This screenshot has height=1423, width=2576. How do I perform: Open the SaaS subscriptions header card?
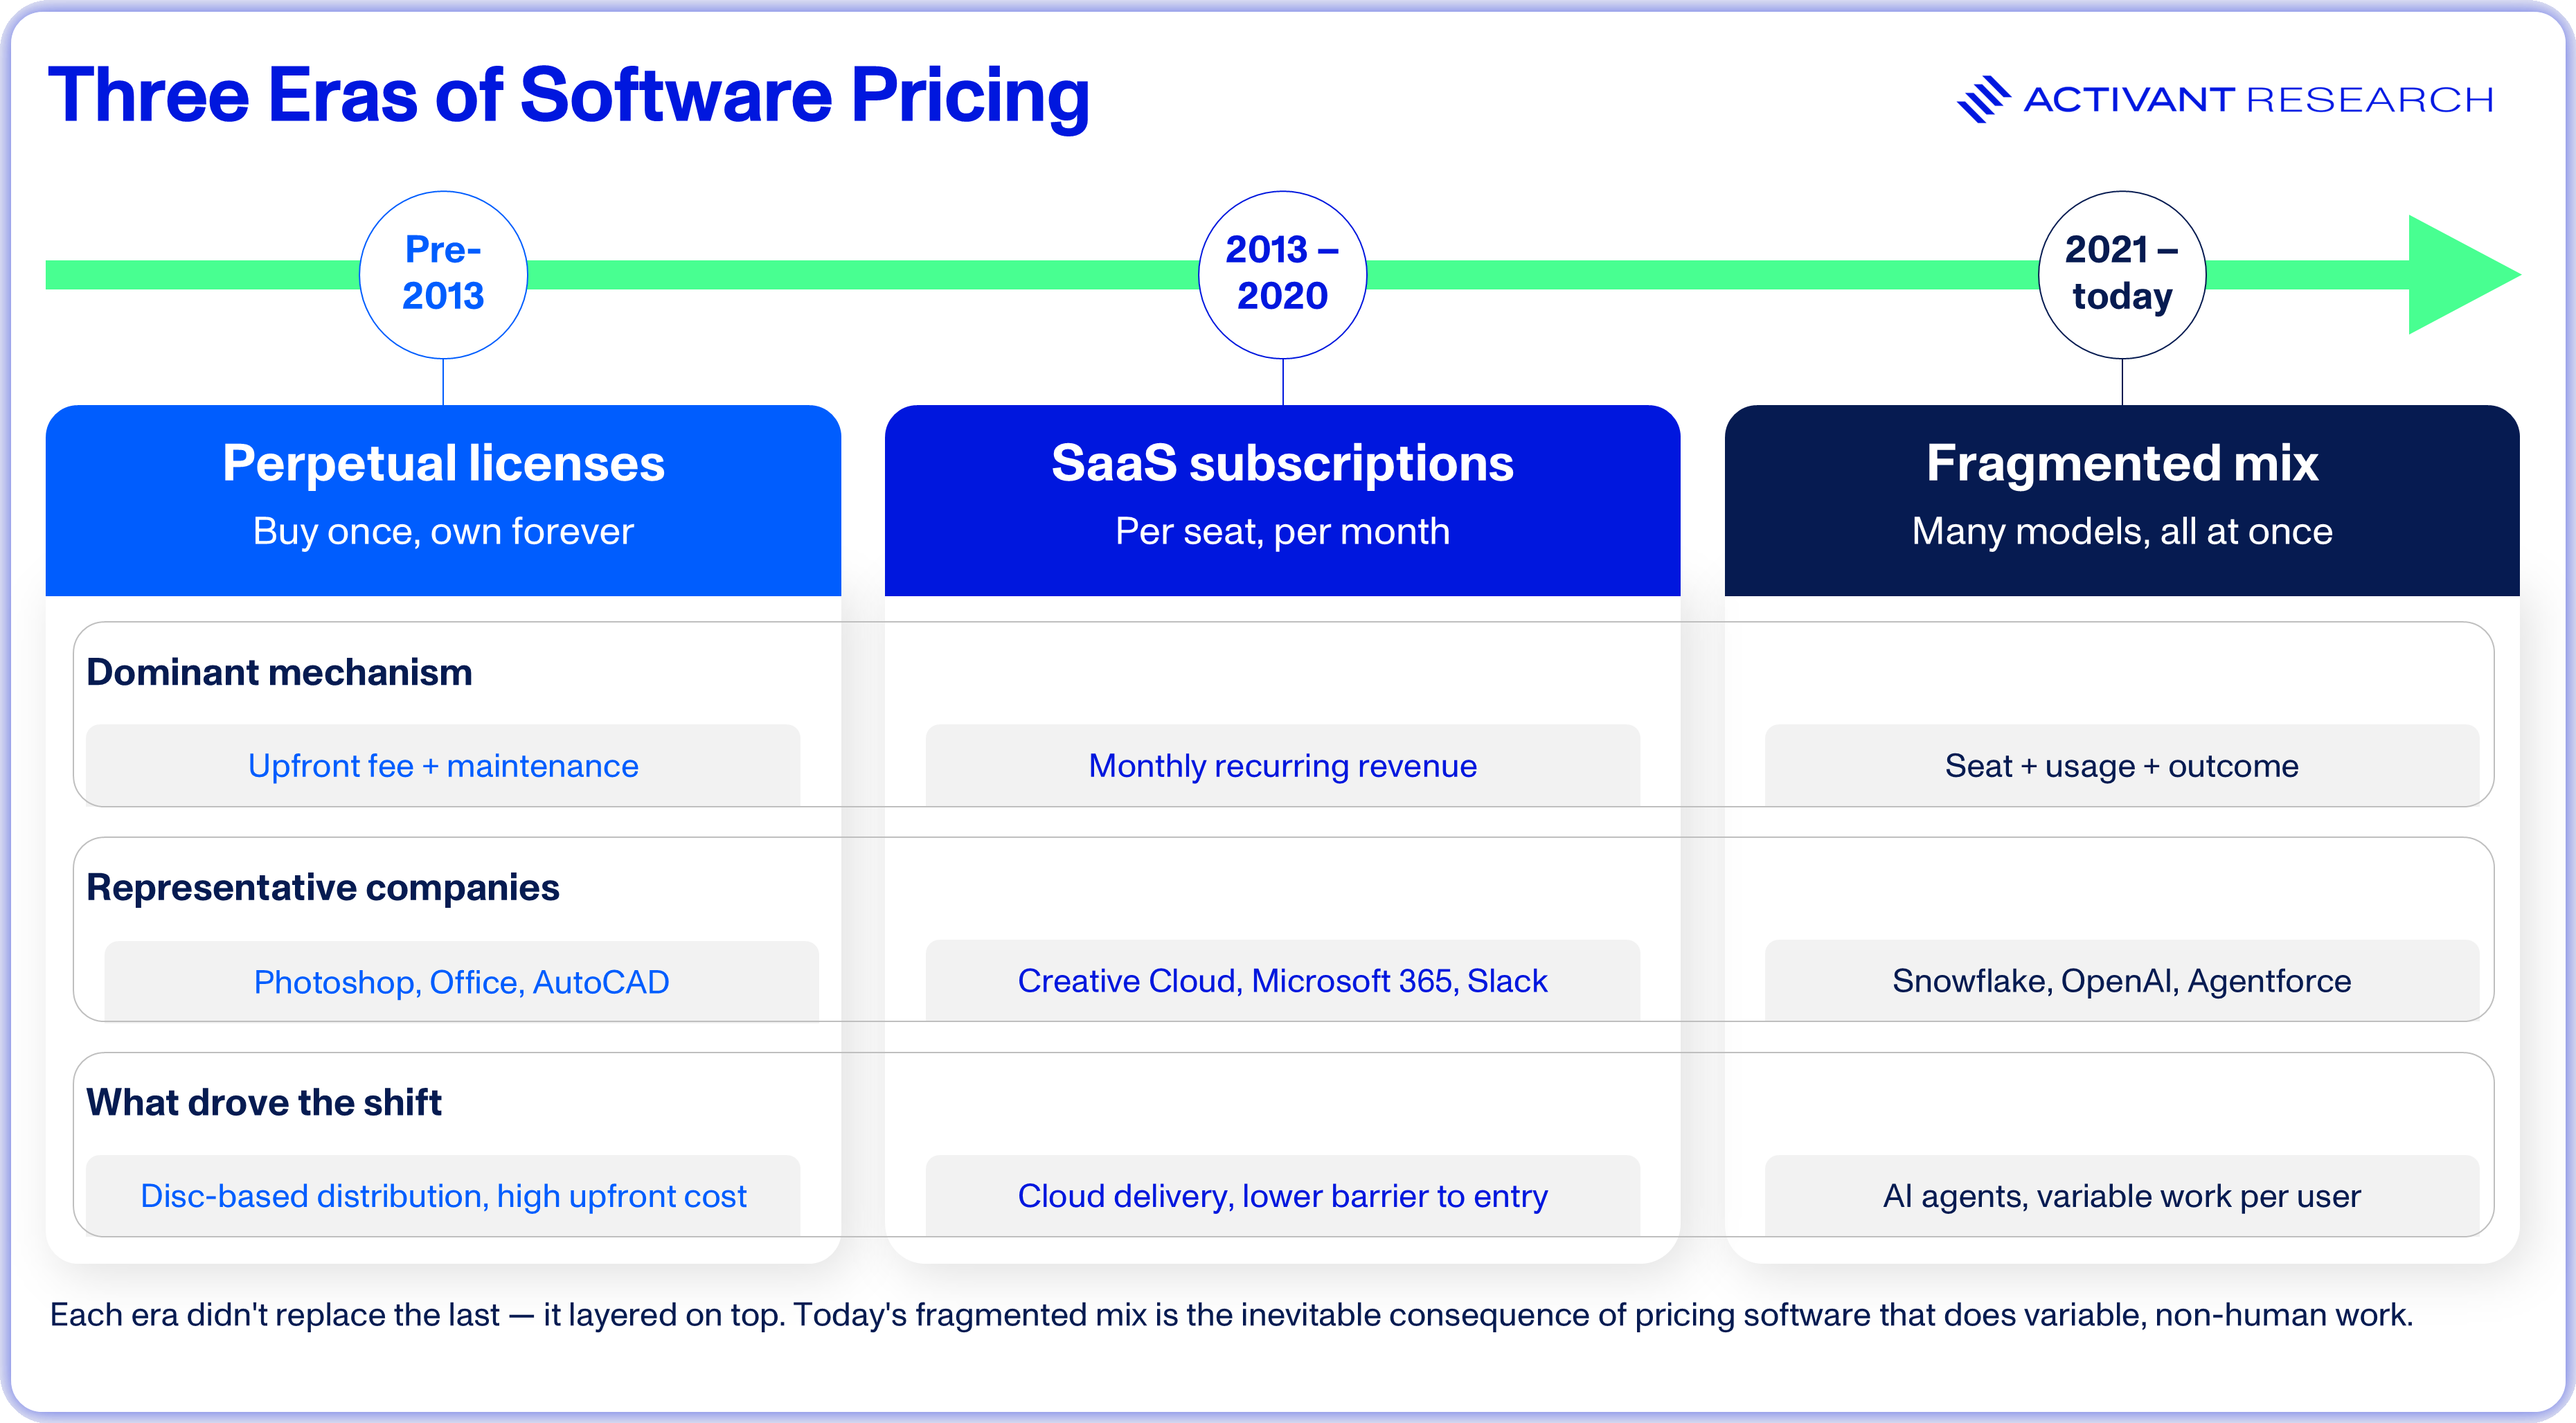pyautogui.click(x=1282, y=500)
